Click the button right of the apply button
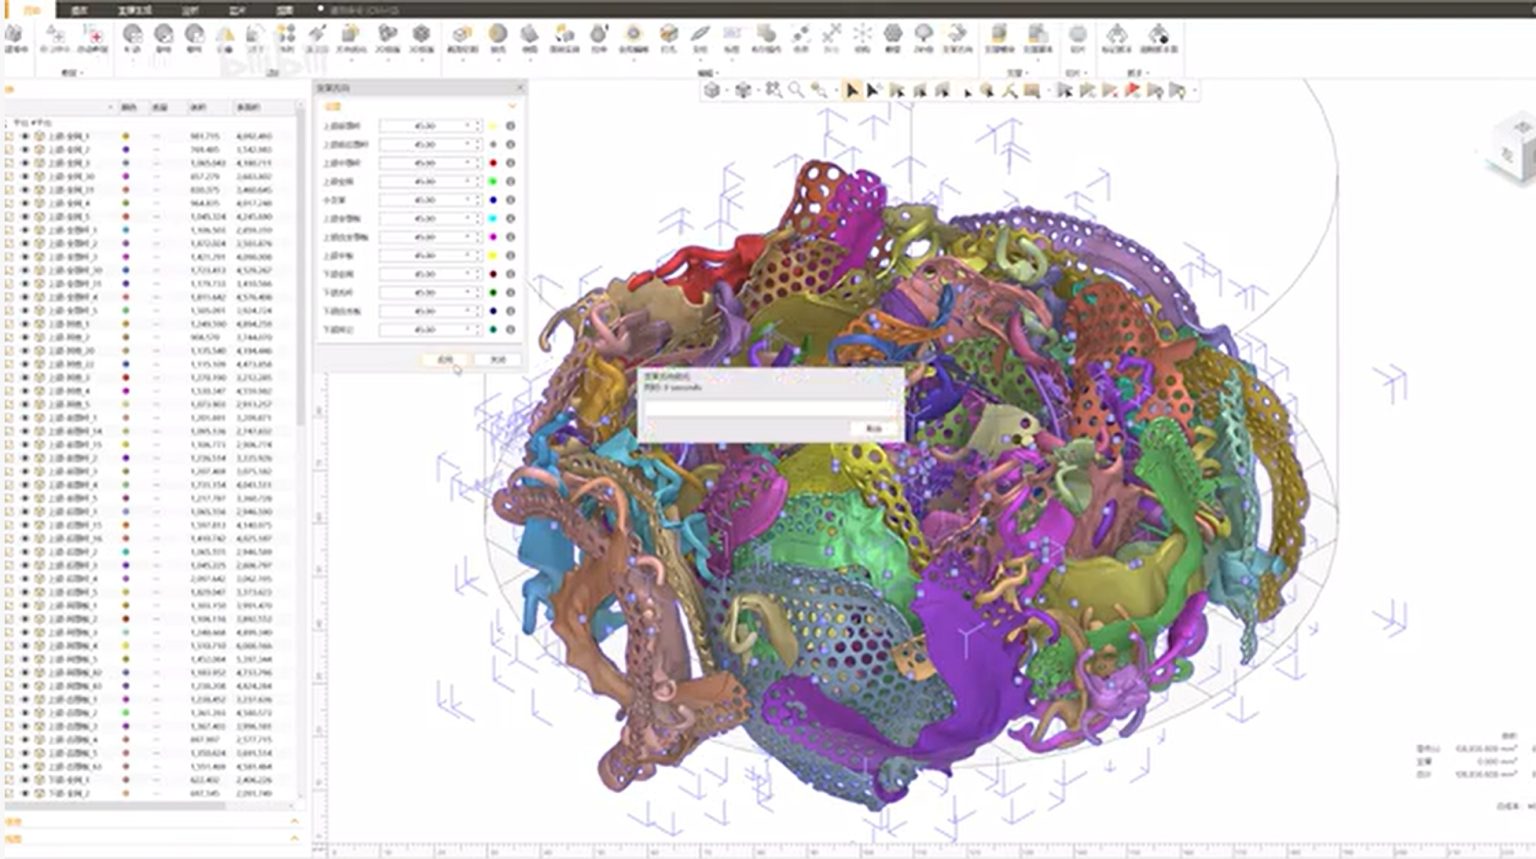The height and width of the screenshot is (859, 1536). 498,359
